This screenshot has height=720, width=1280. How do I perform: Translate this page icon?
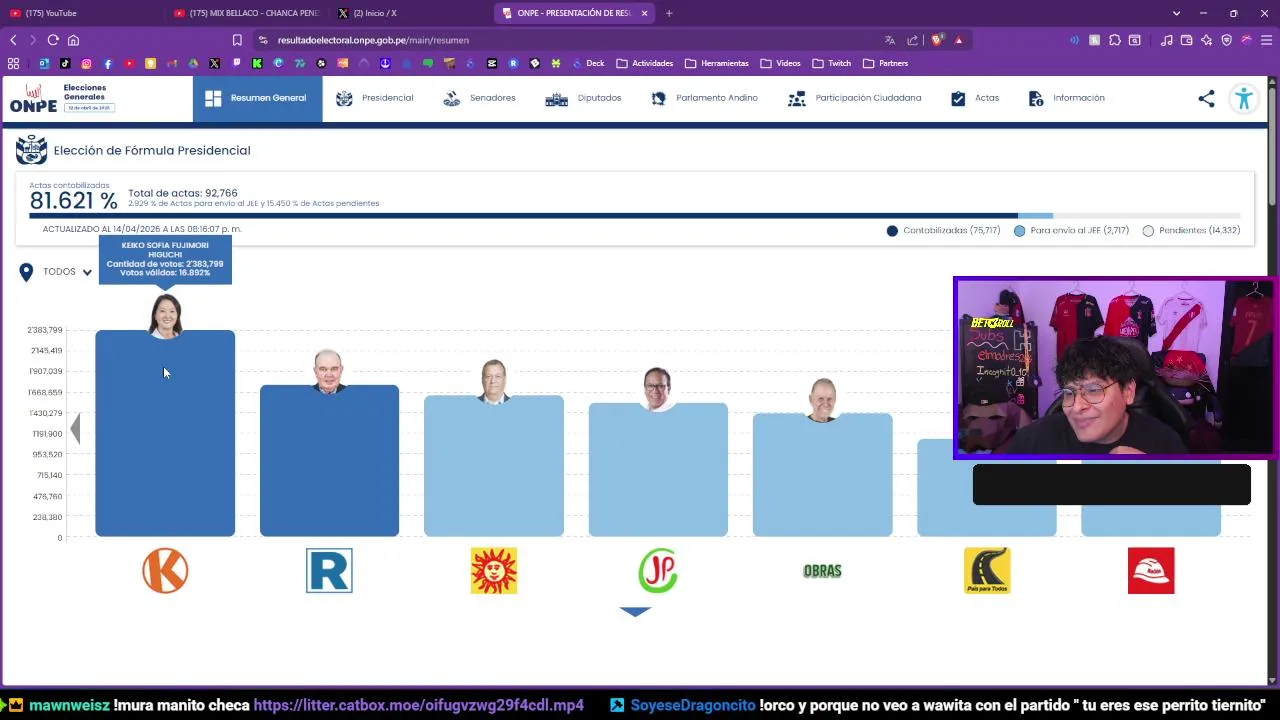click(889, 40)
